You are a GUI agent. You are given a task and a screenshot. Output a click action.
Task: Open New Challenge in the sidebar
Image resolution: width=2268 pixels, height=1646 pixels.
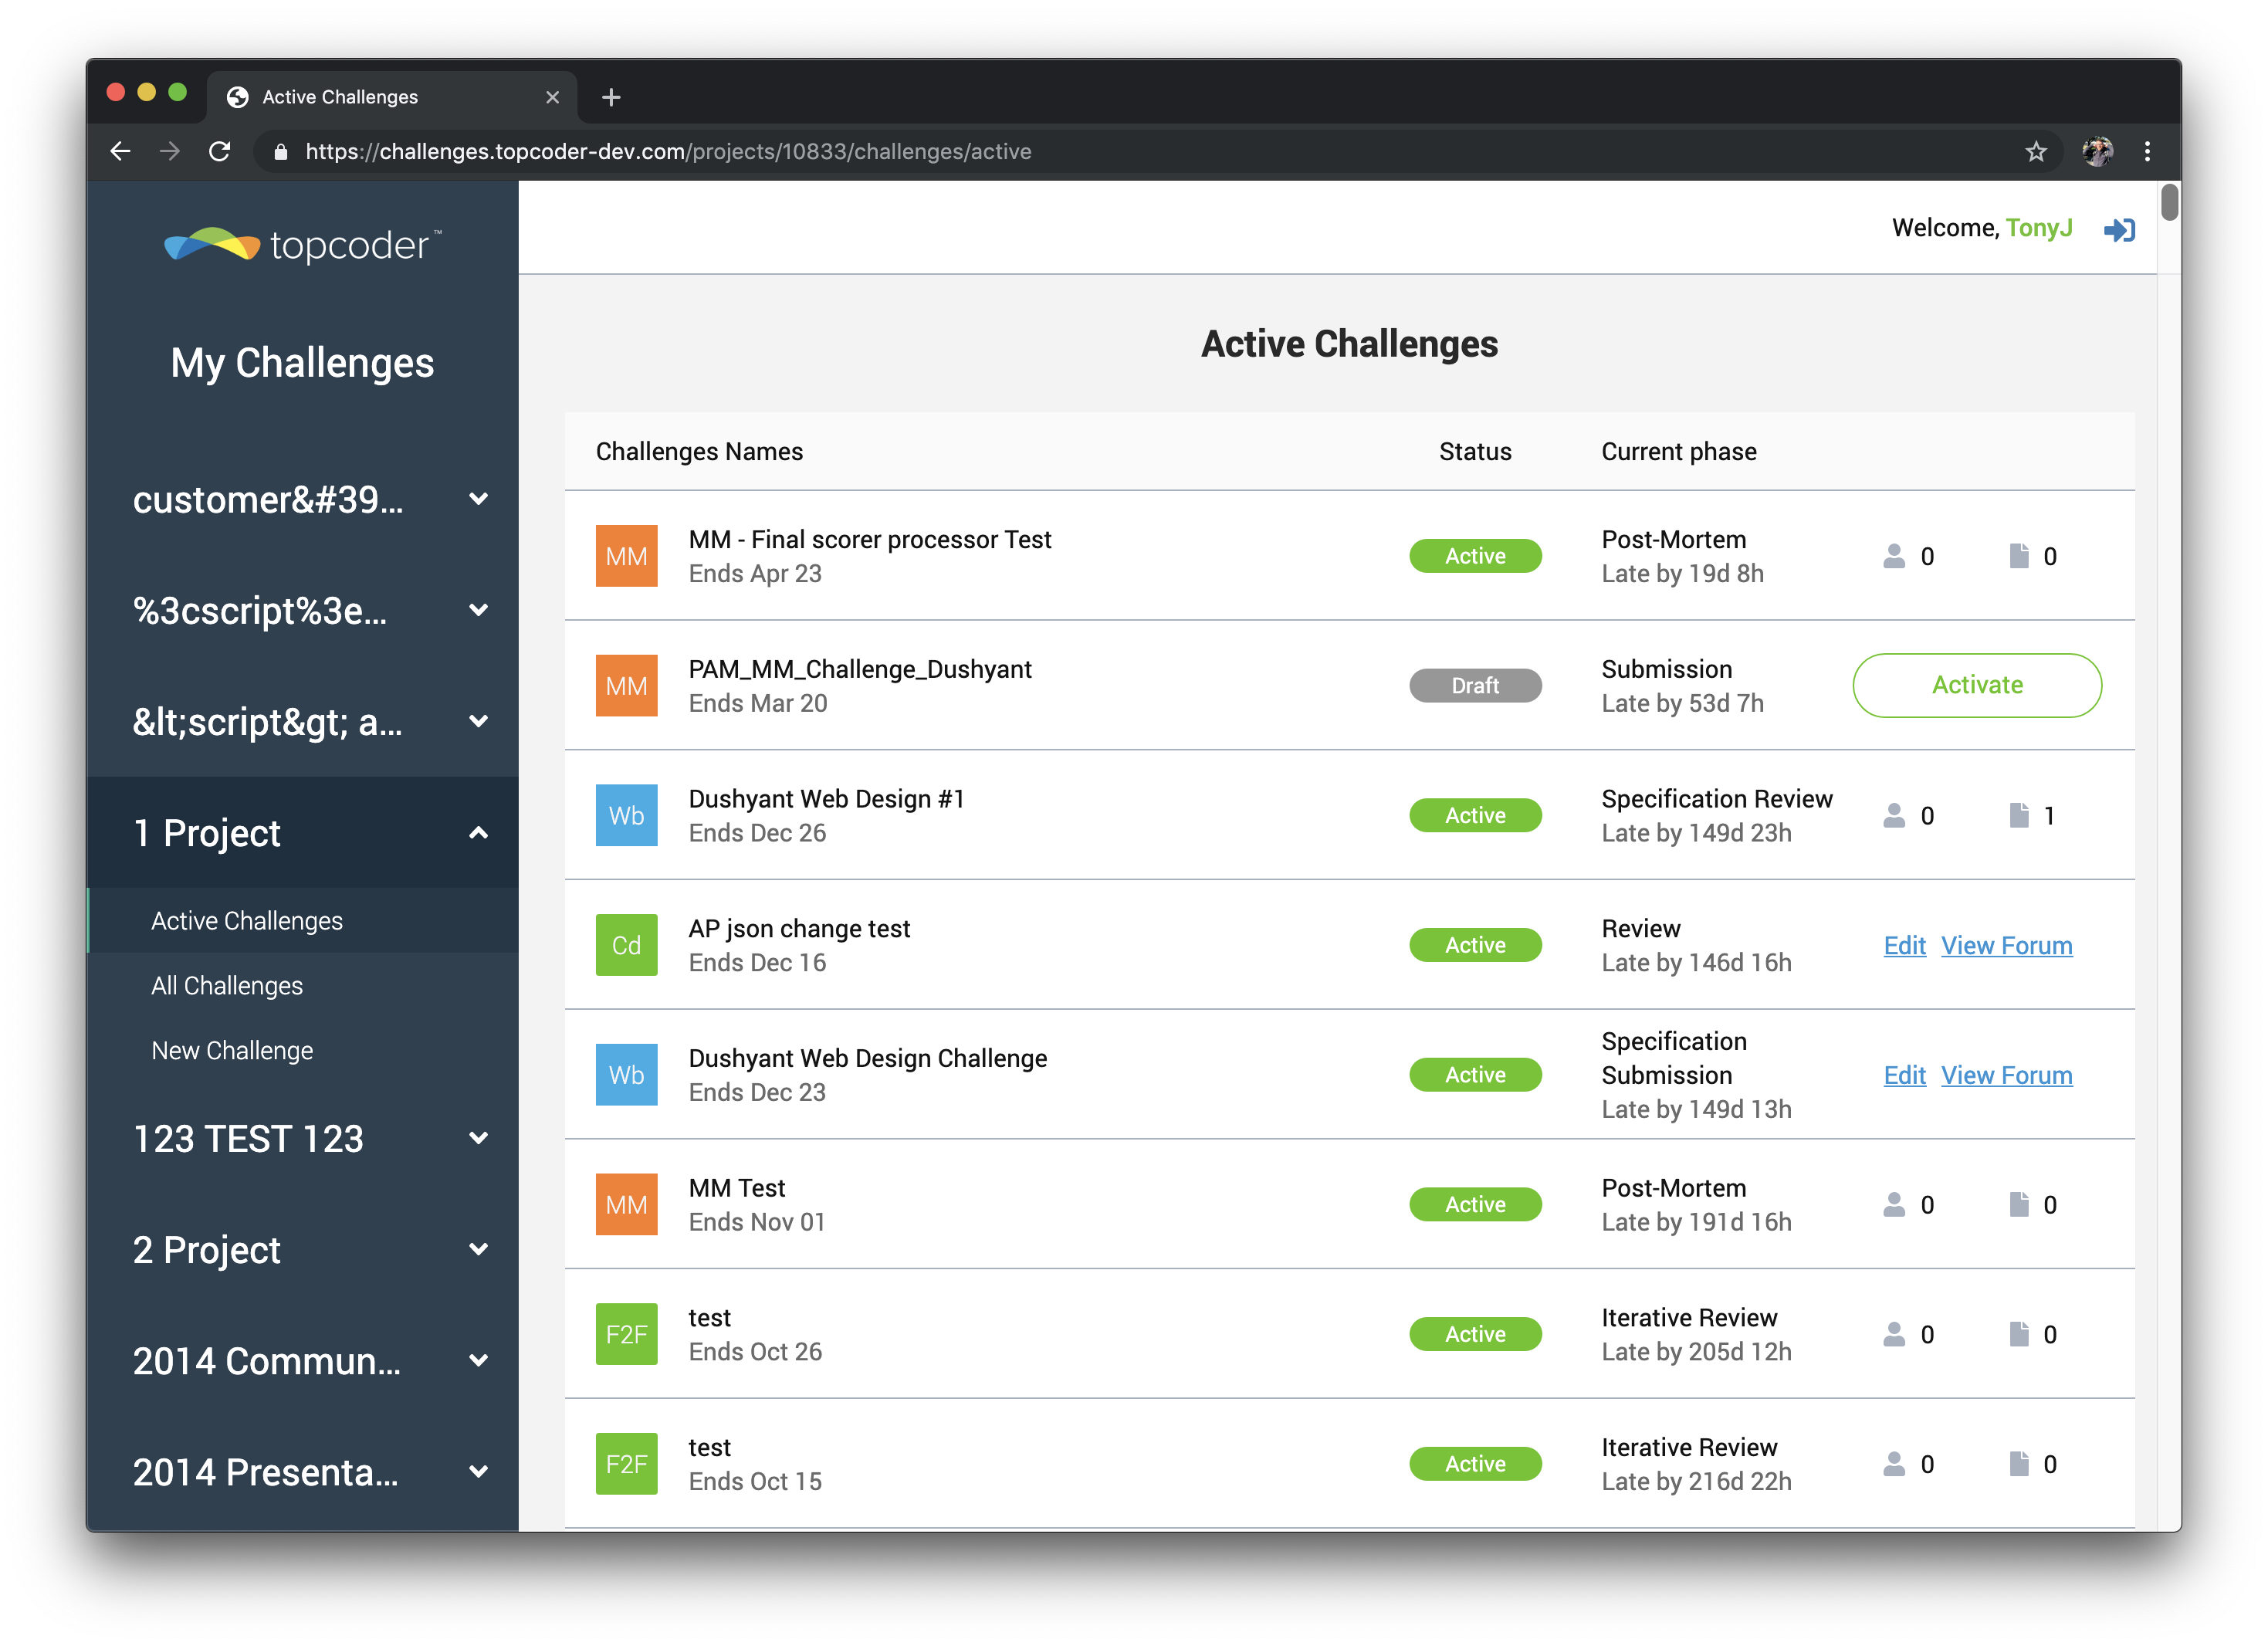(x=232, y=1051)
